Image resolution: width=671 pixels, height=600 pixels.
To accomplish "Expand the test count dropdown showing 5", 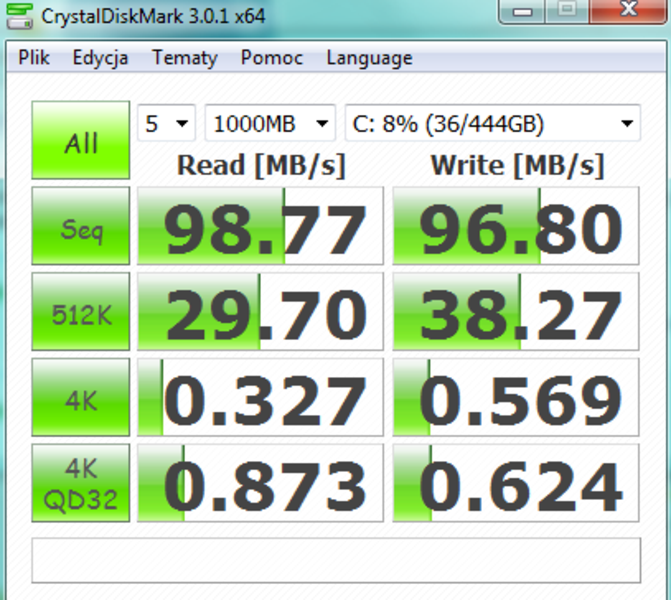I will coord(166,123).
